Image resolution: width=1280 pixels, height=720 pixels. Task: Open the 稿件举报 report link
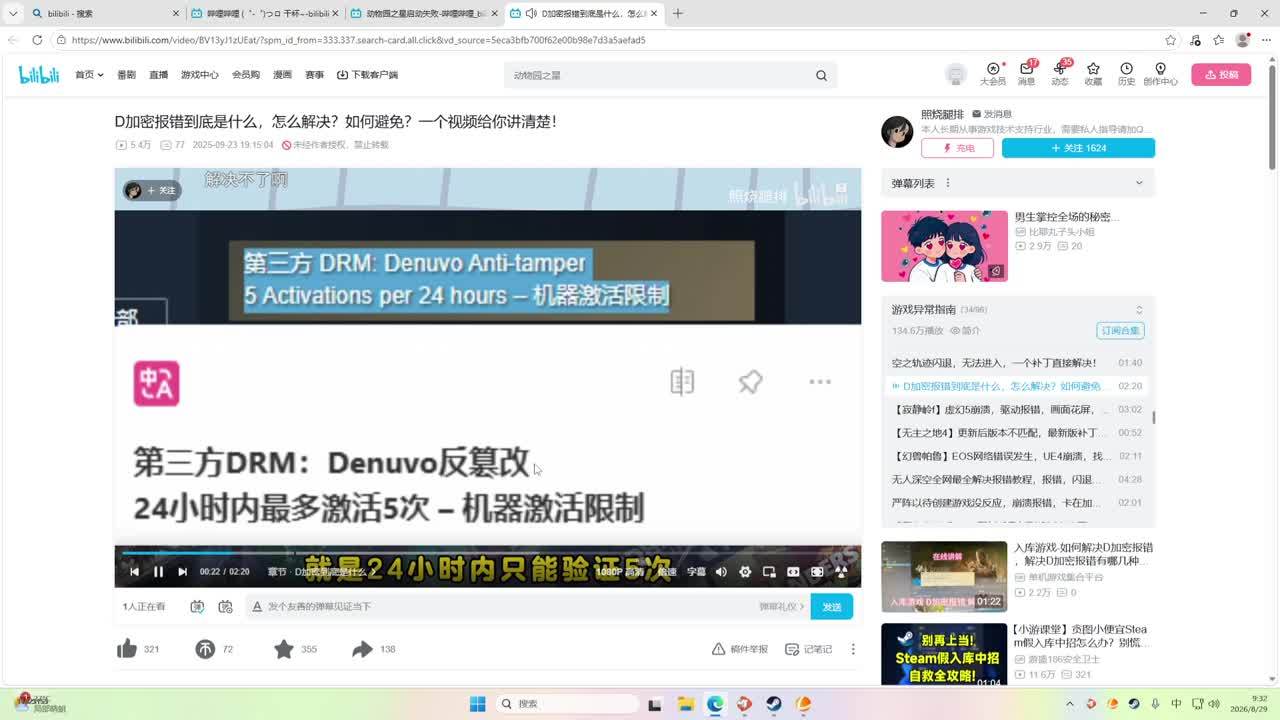click(x=740, y=649)
